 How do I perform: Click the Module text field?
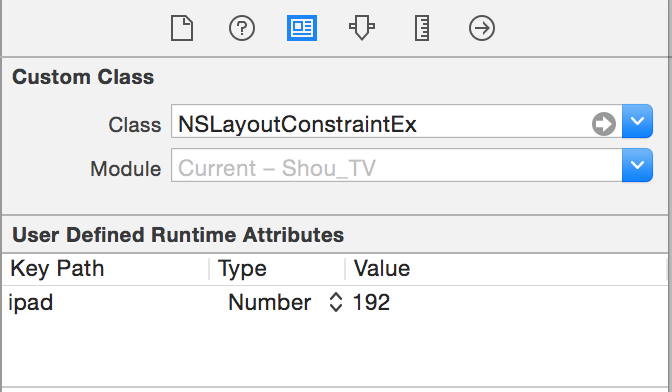pyautogui.click(x=396, y=165)
